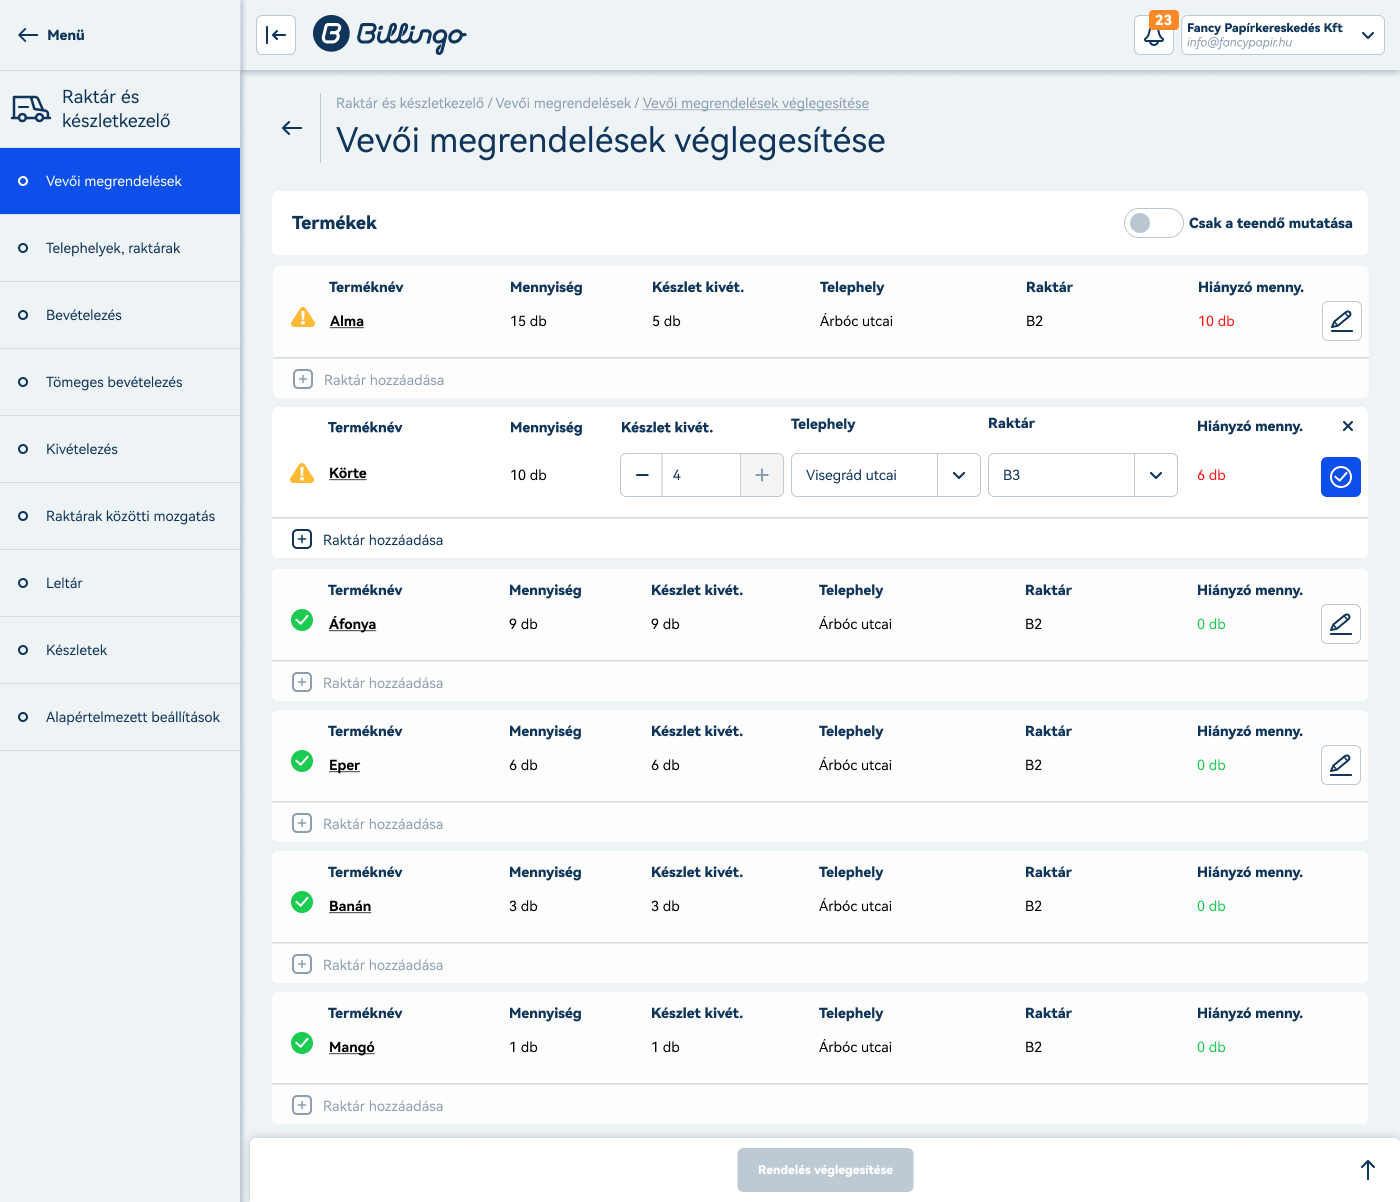Increase Körte quantity with plus button
Image resolution: width=1400 pixels, height=1202 pixels.
[762, 475]
